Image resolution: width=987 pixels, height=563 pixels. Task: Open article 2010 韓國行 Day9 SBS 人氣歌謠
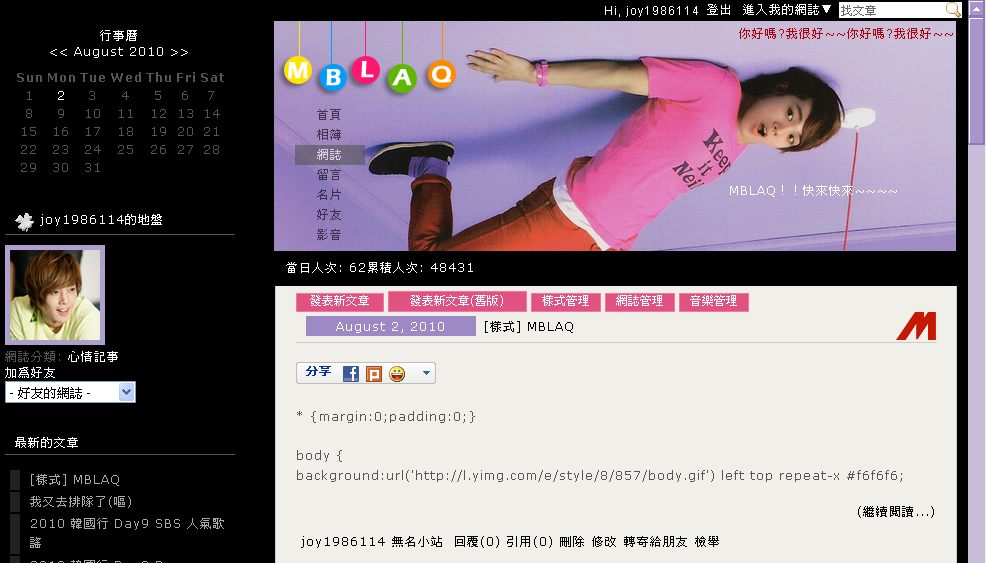click(127, 533)
